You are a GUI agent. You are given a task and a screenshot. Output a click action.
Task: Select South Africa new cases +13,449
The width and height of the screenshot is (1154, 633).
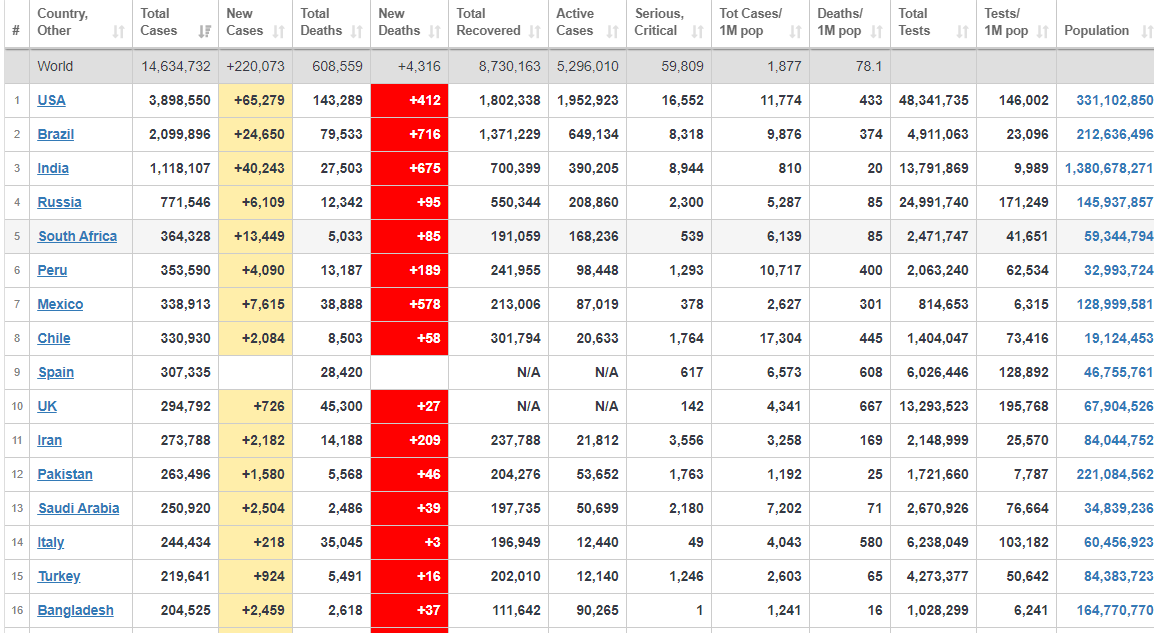[x=255, y=236]
